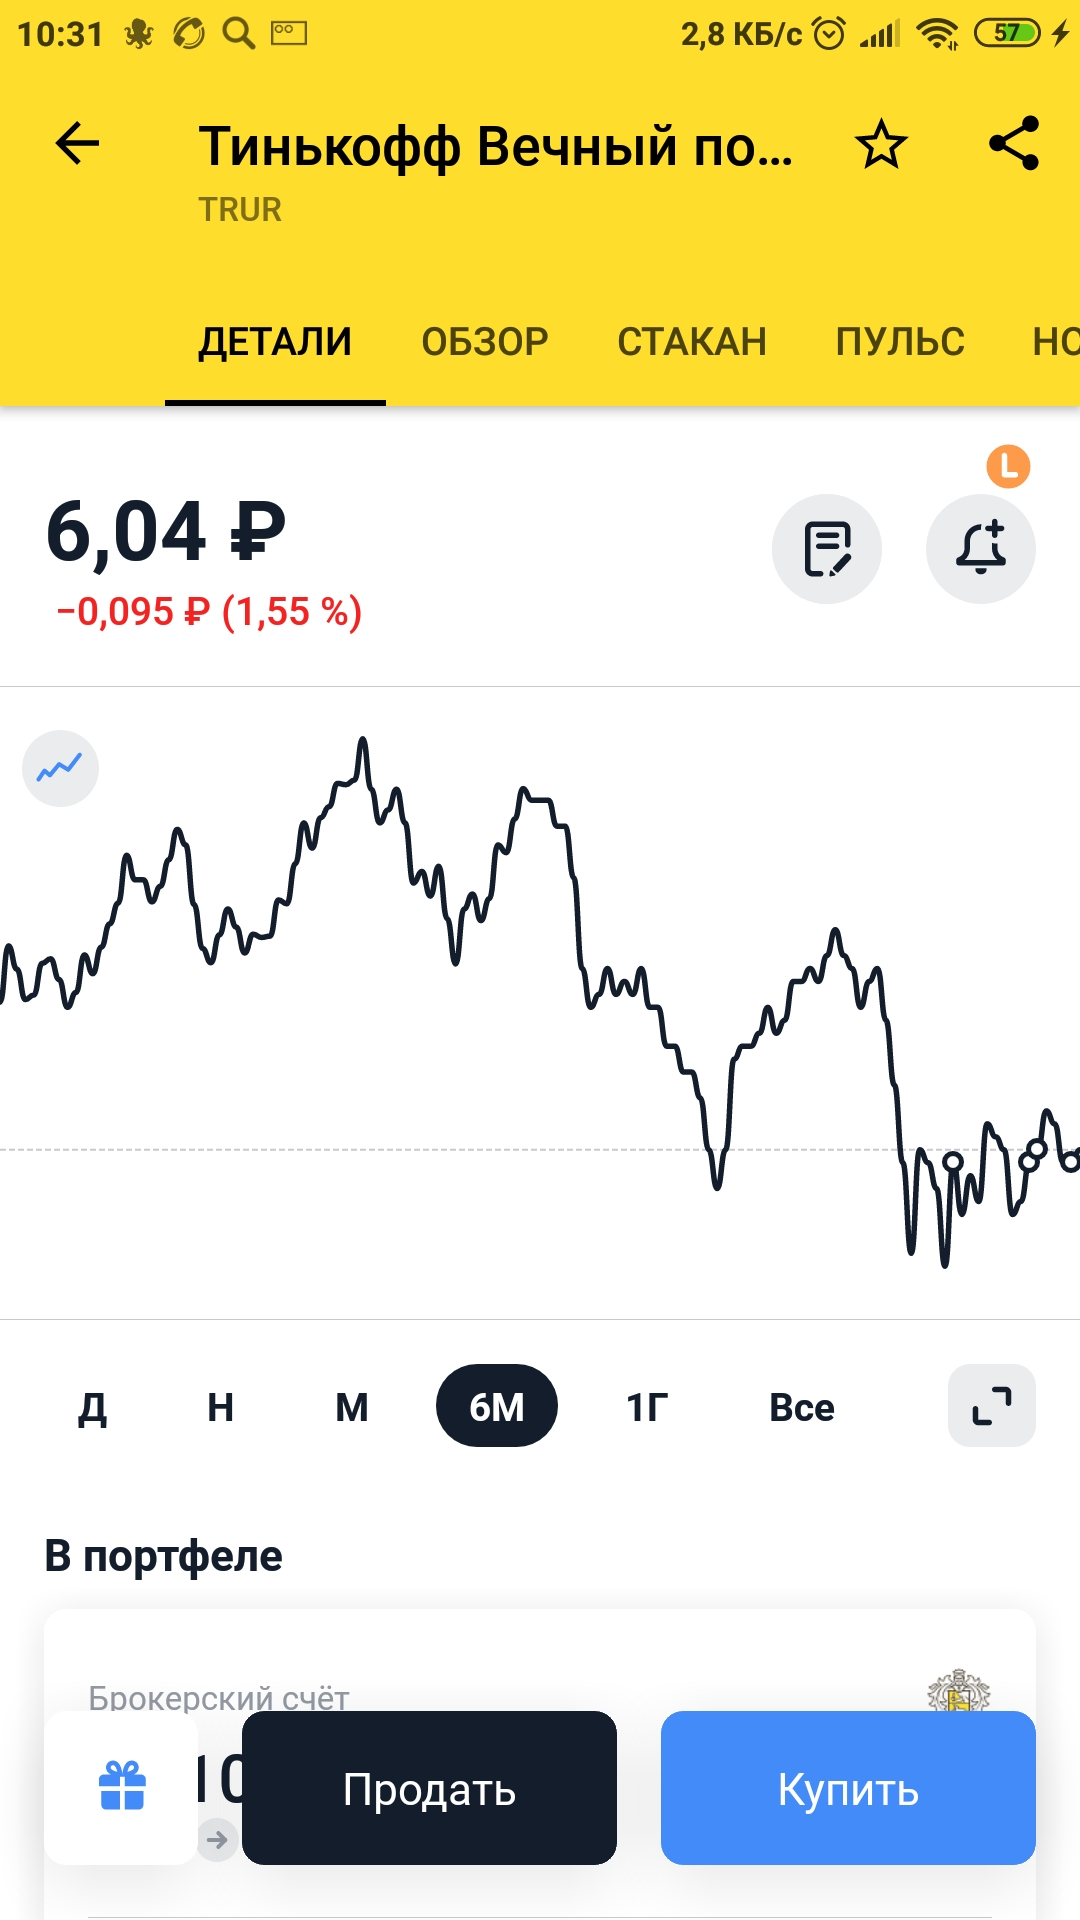Tap the Купить button

click(x=848, y=1788)
